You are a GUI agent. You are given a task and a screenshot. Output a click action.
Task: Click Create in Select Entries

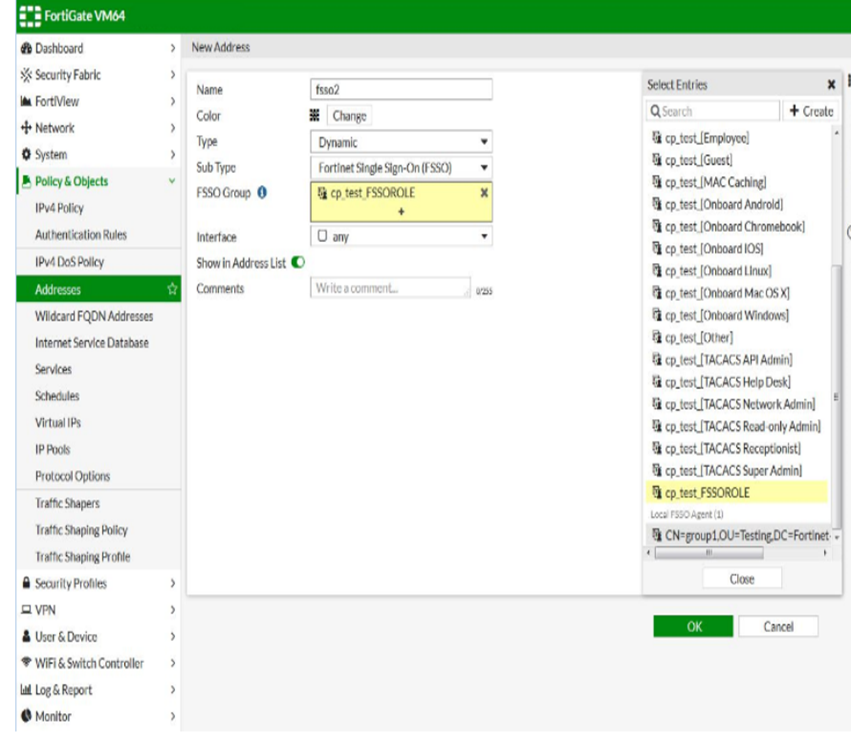click(x=811, y=111)
